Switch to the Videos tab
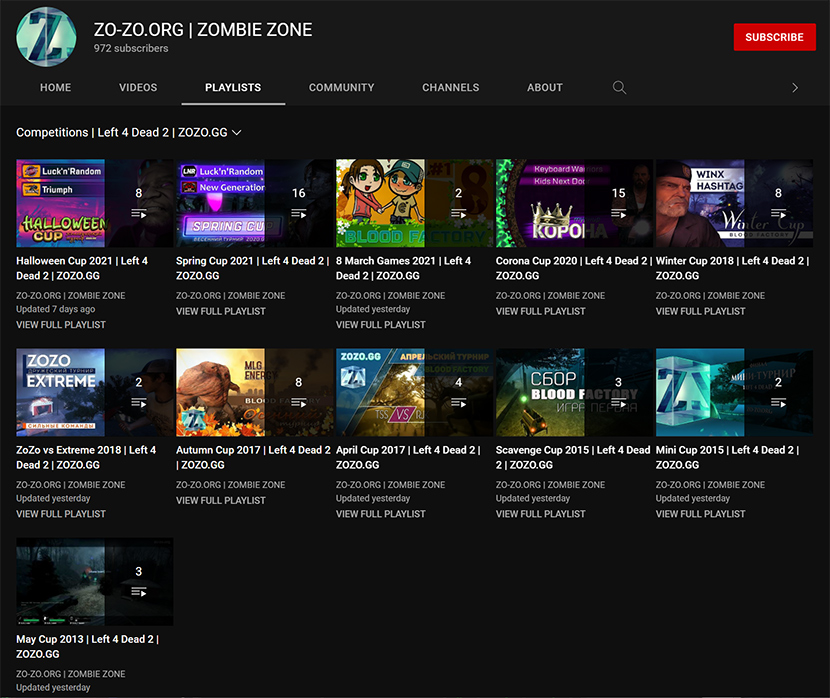 [138, 87]
